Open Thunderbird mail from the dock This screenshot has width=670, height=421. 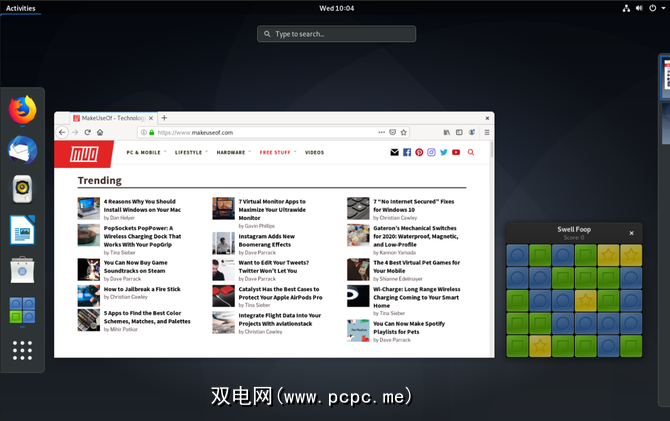point(23,150)
